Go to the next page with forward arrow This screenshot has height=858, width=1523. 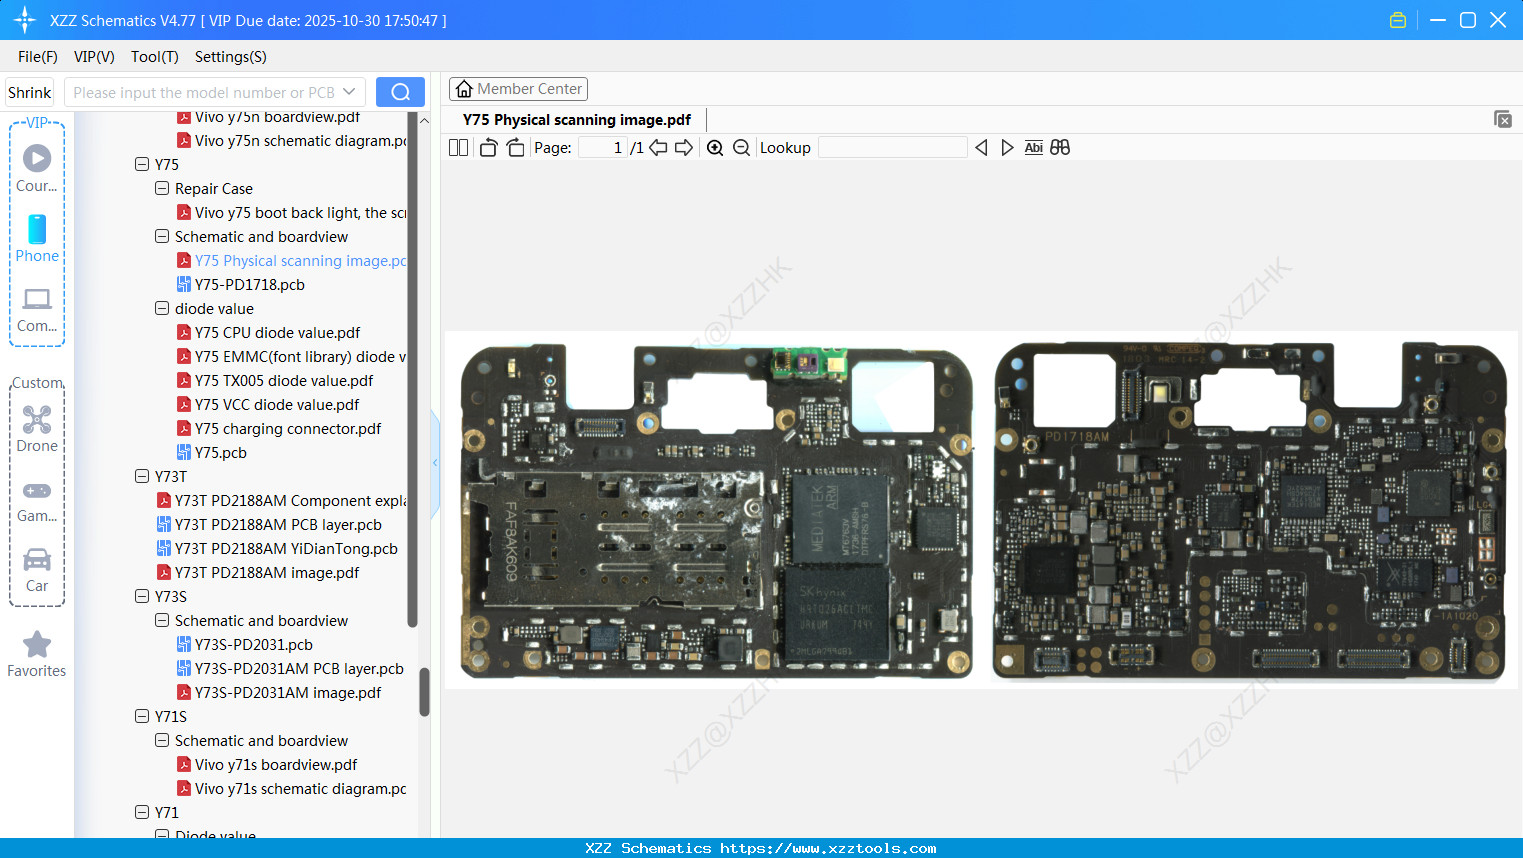pos(684,147)
